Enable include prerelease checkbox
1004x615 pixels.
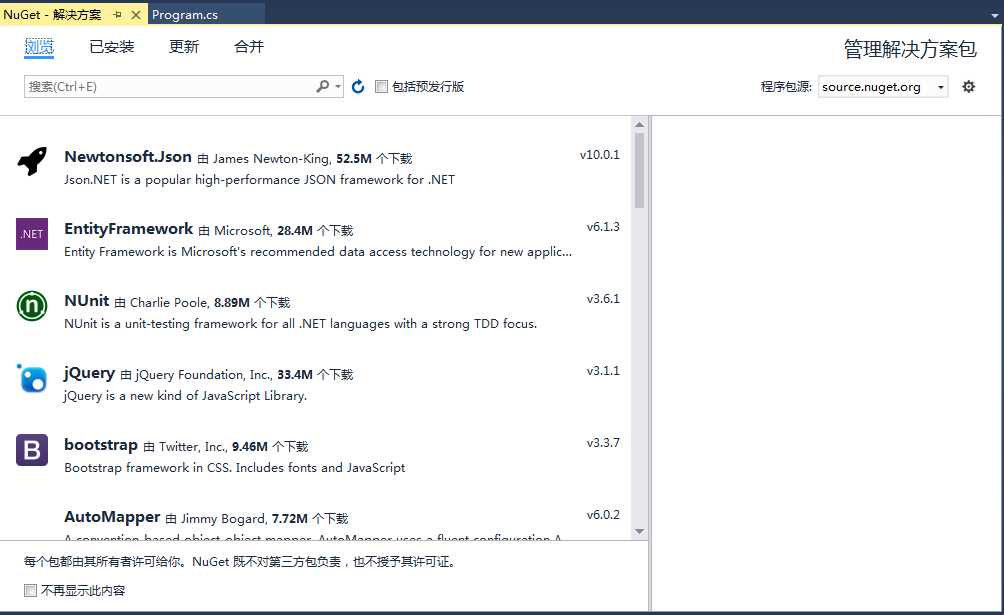(381, 86)
